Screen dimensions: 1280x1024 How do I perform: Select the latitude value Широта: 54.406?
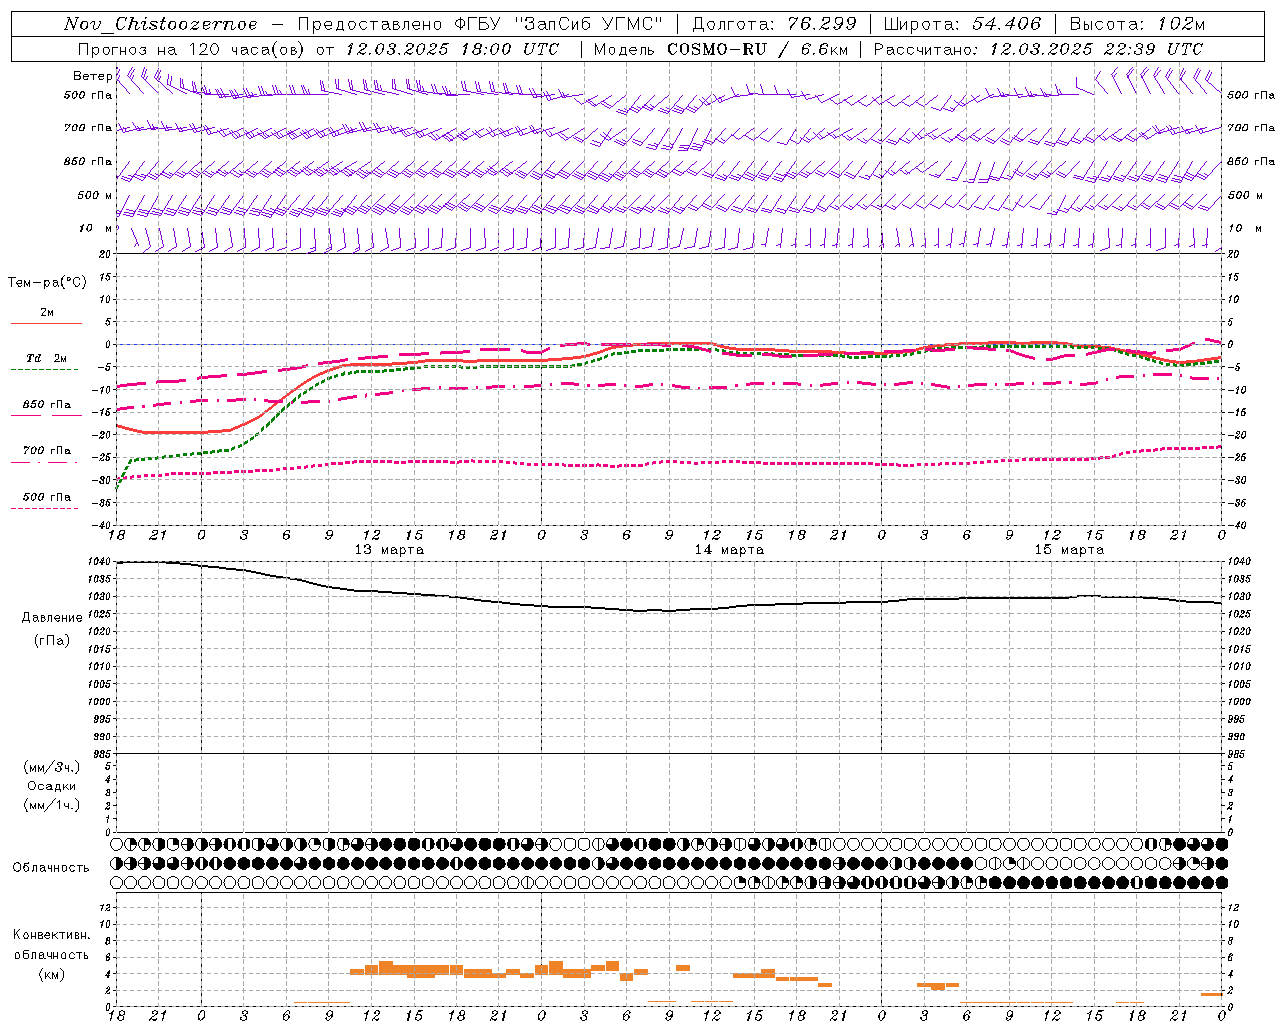(961, 24)
